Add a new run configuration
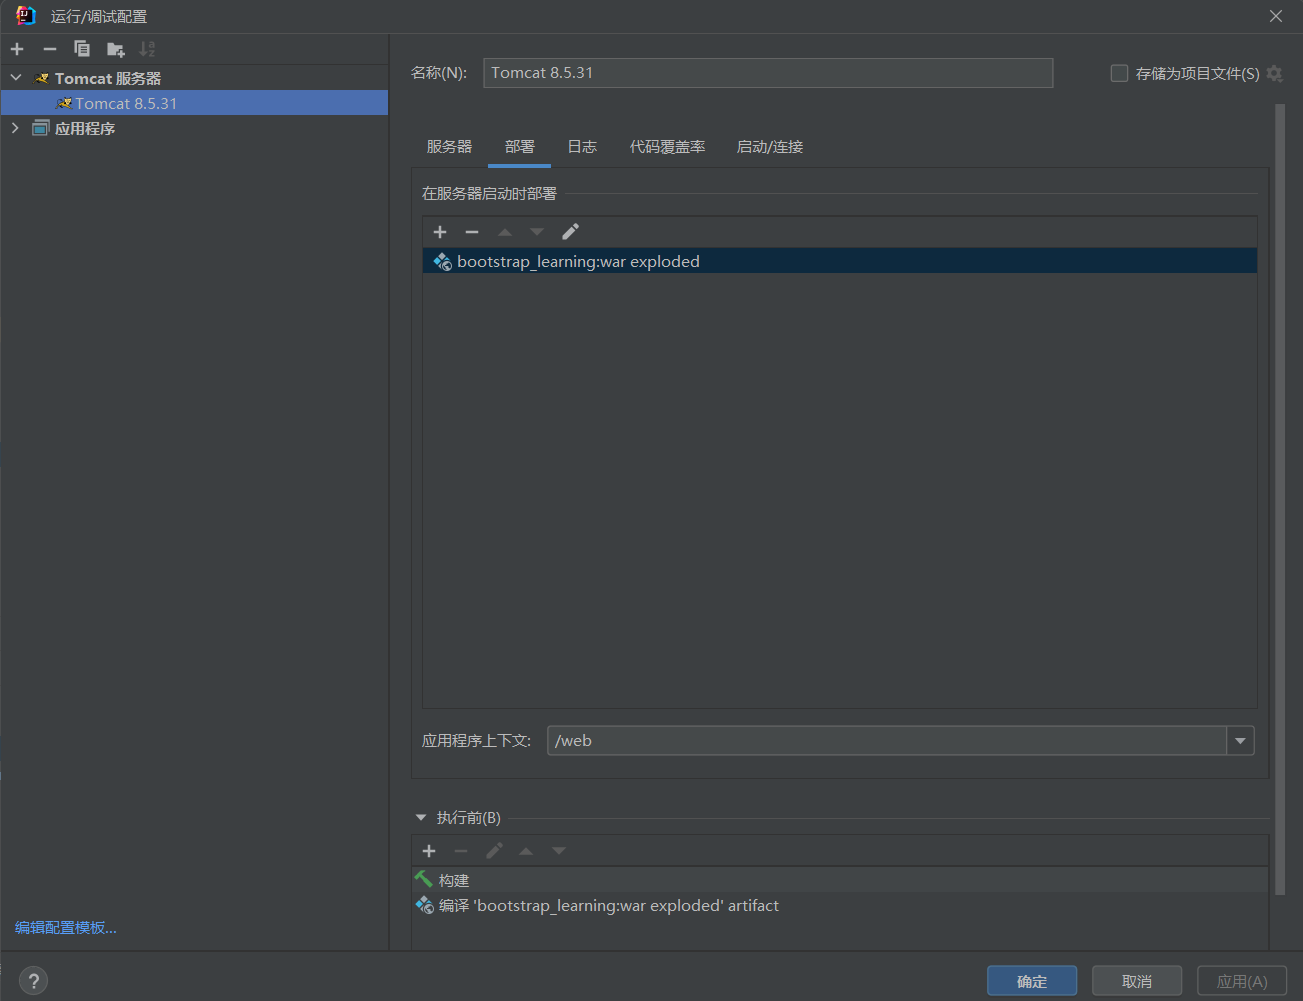Viewport: 1303px width, 1001px height. click(17, 49)
